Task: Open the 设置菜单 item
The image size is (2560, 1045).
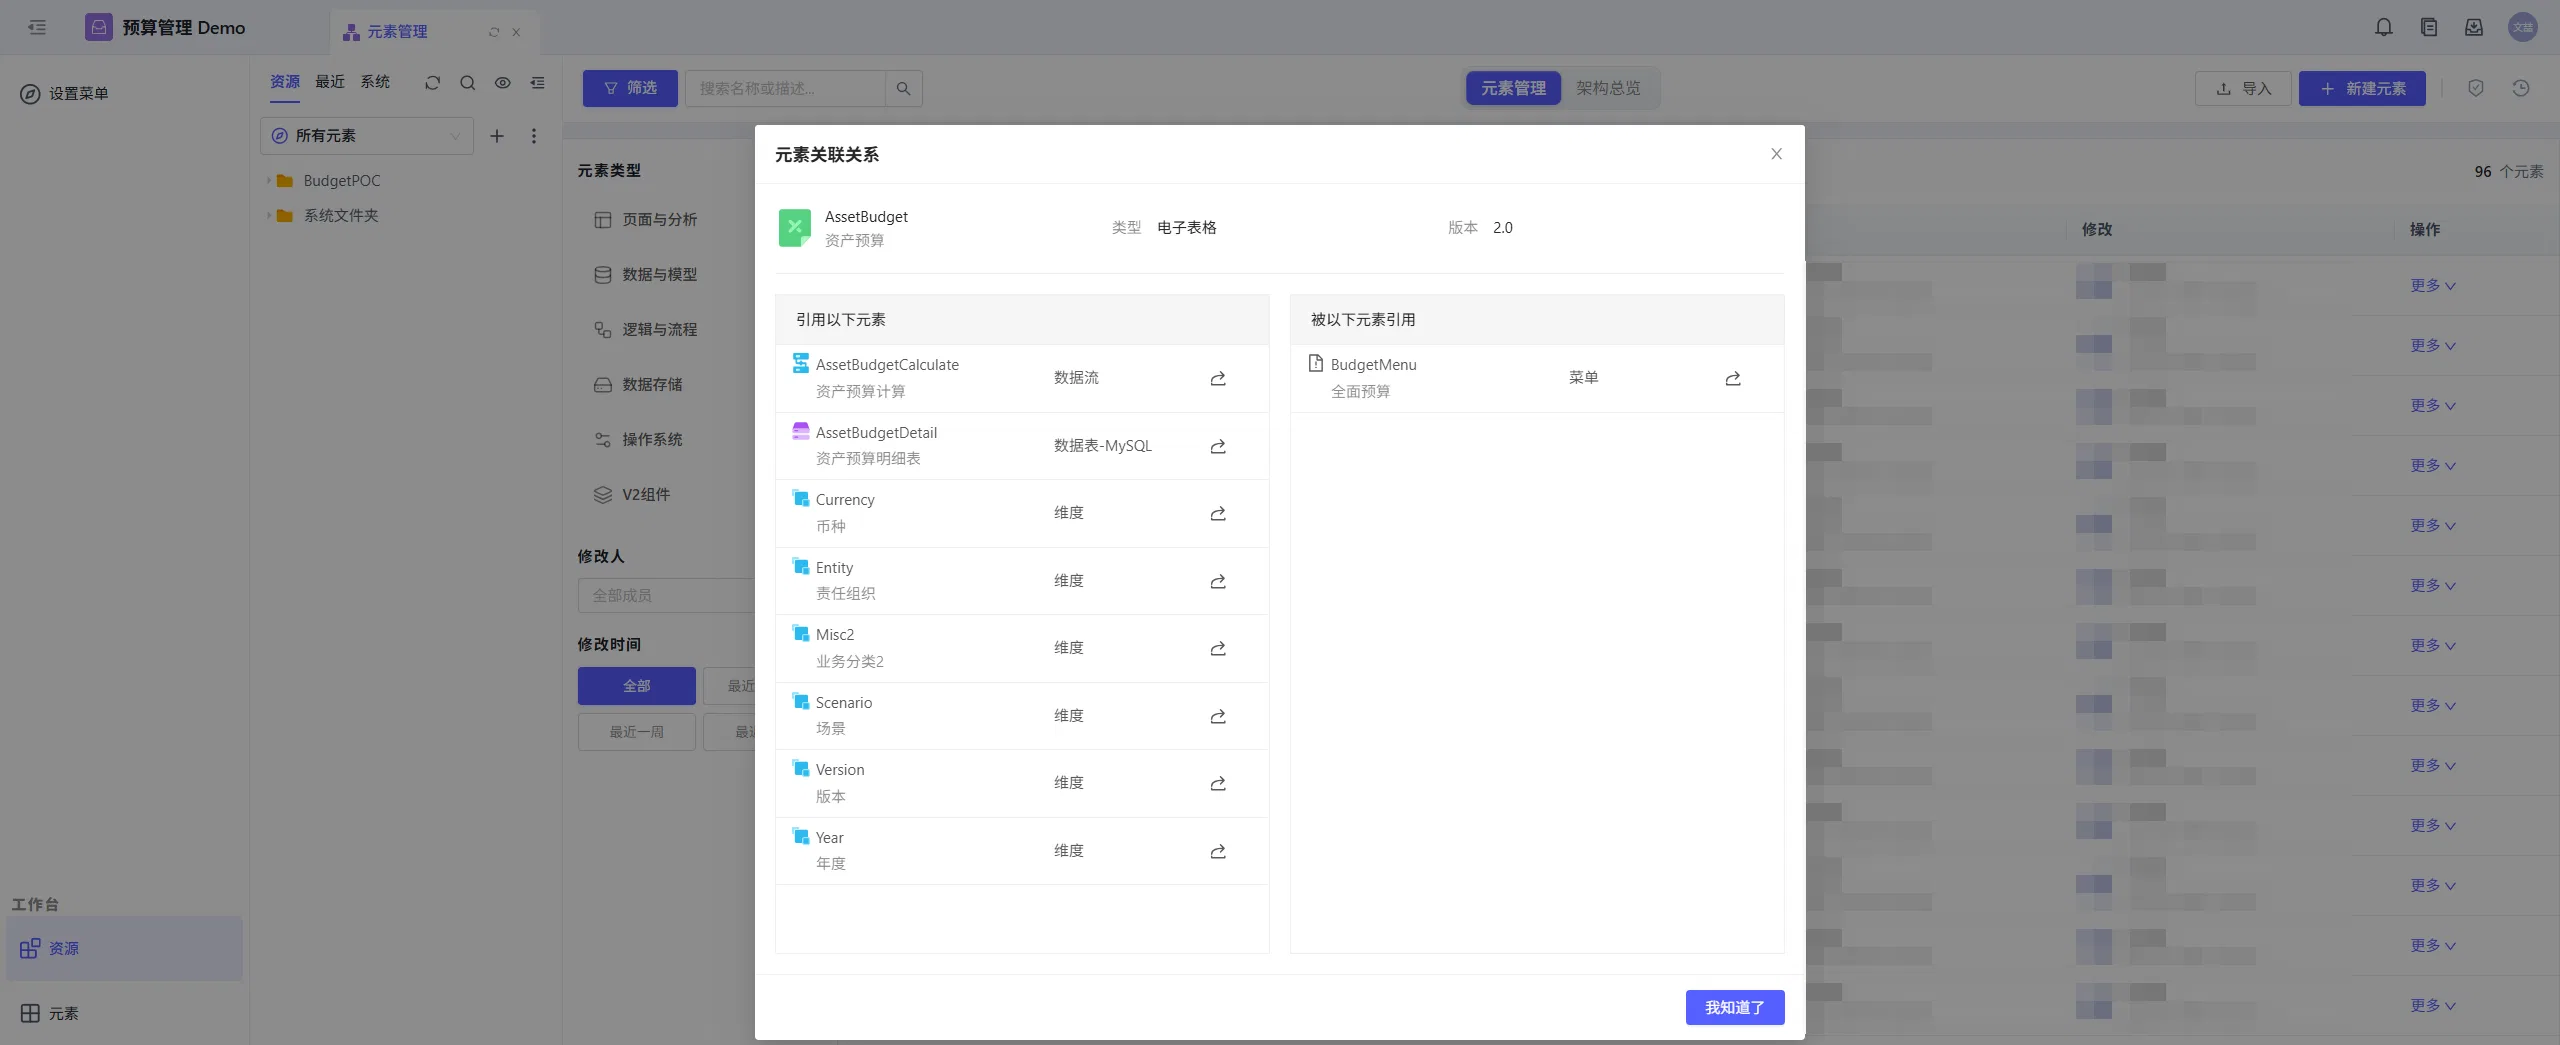Action: 65,94
